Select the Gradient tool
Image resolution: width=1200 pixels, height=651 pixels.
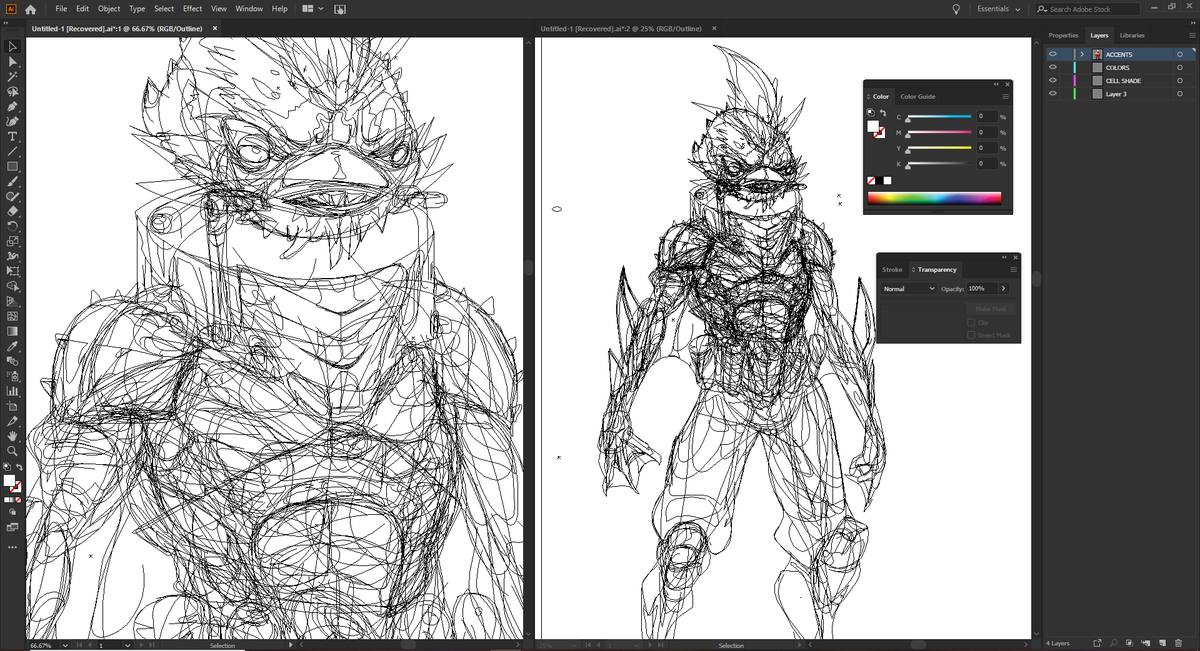coord(13,331)
